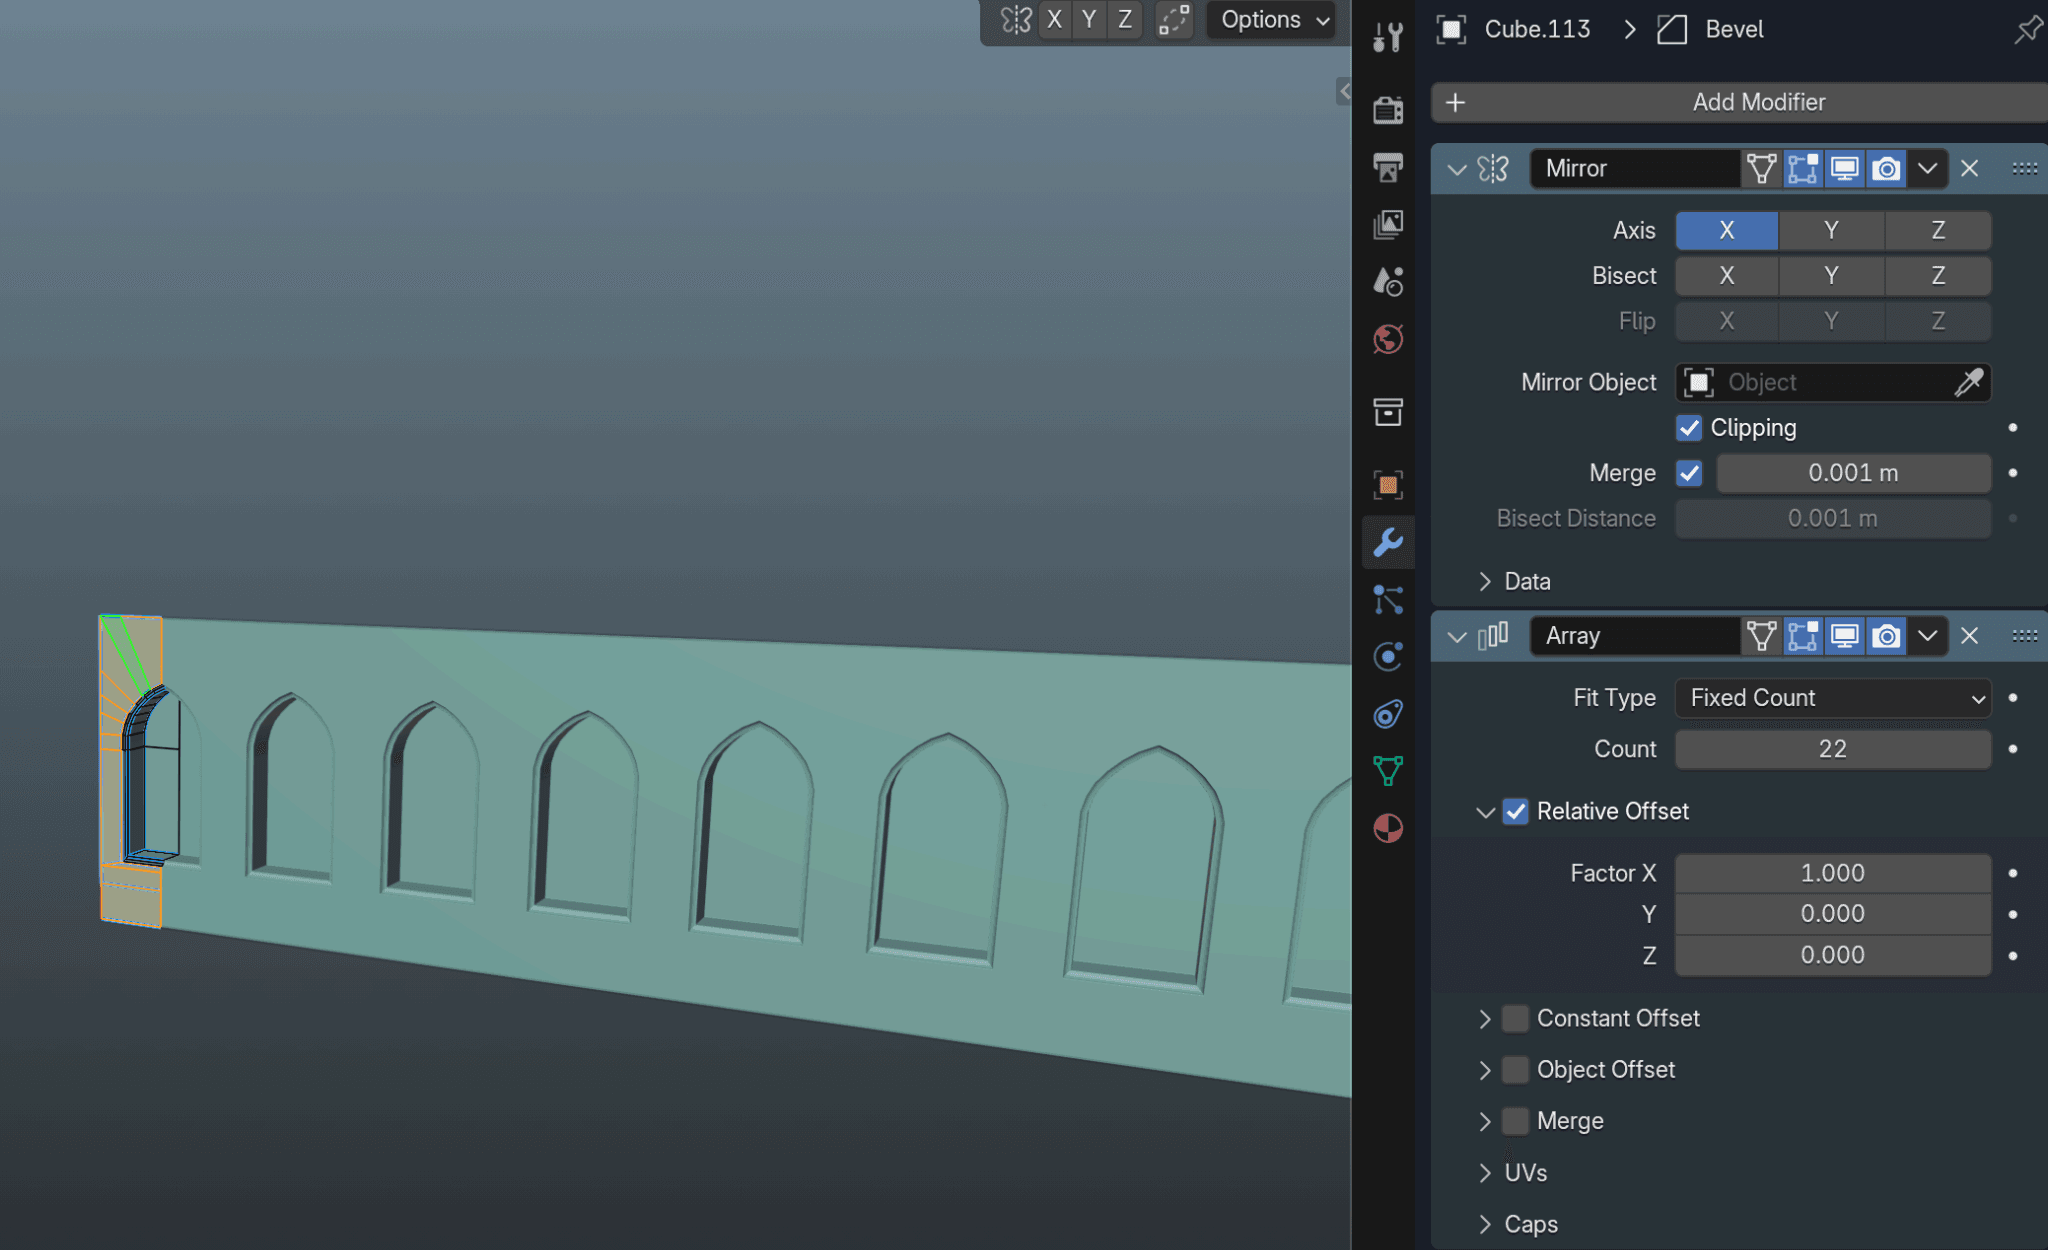
Task: Toggle Mirror modifier viewport visibility
Action: click(x=1845, y=168)
